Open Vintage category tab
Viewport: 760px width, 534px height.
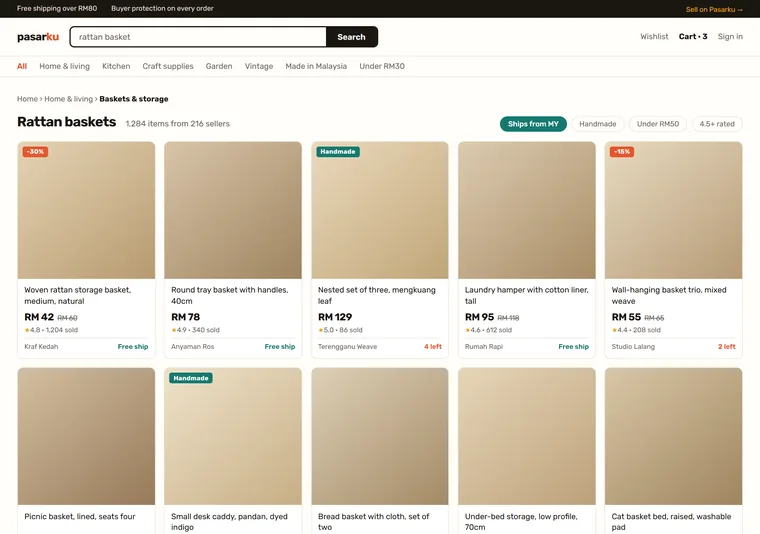(x=259, y=66)
